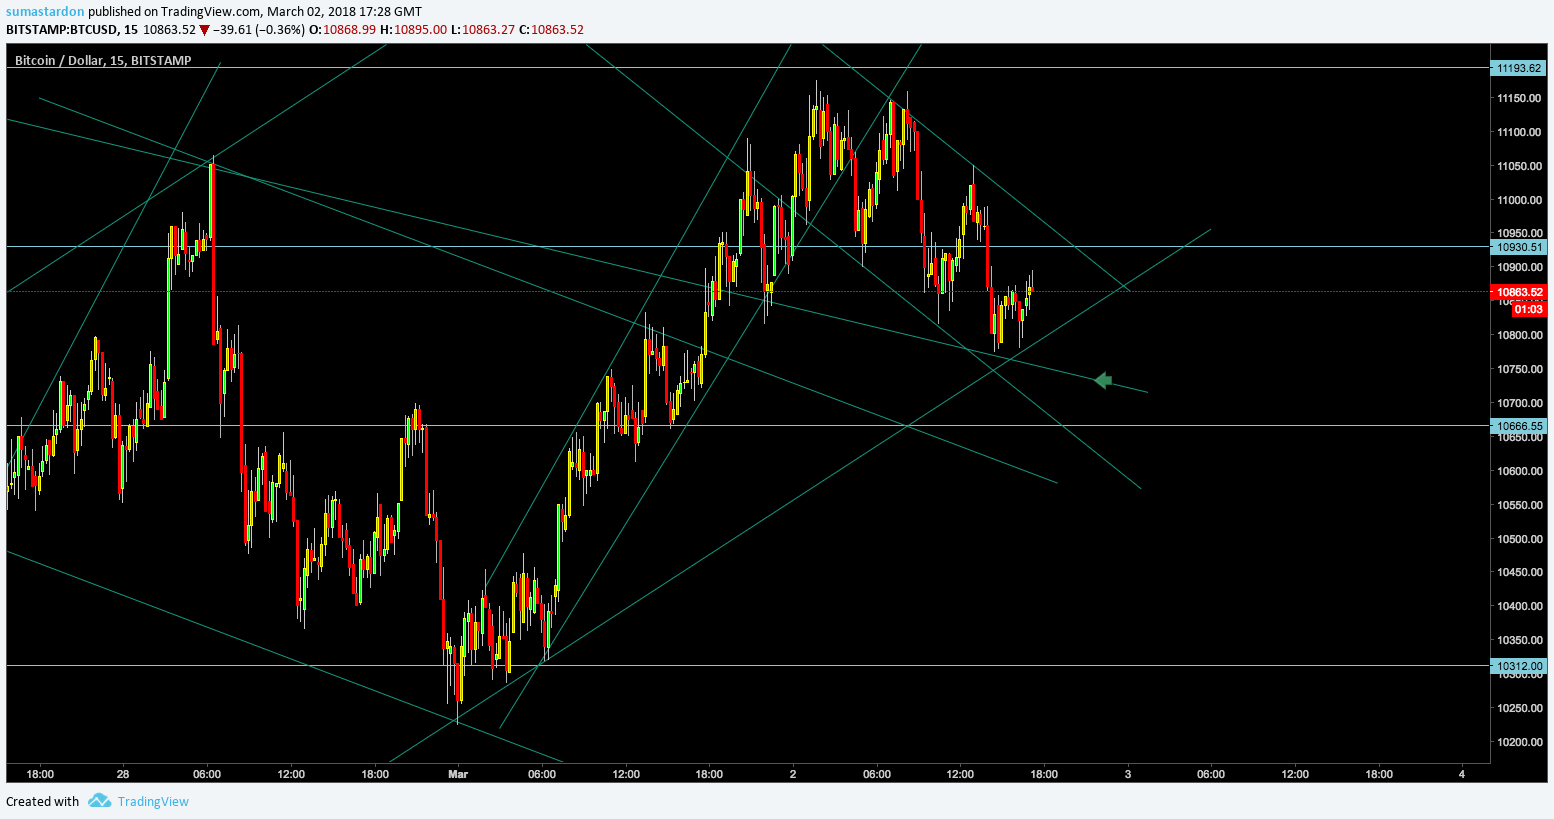Click the TradingView cloud logo icon

point(99,801)
